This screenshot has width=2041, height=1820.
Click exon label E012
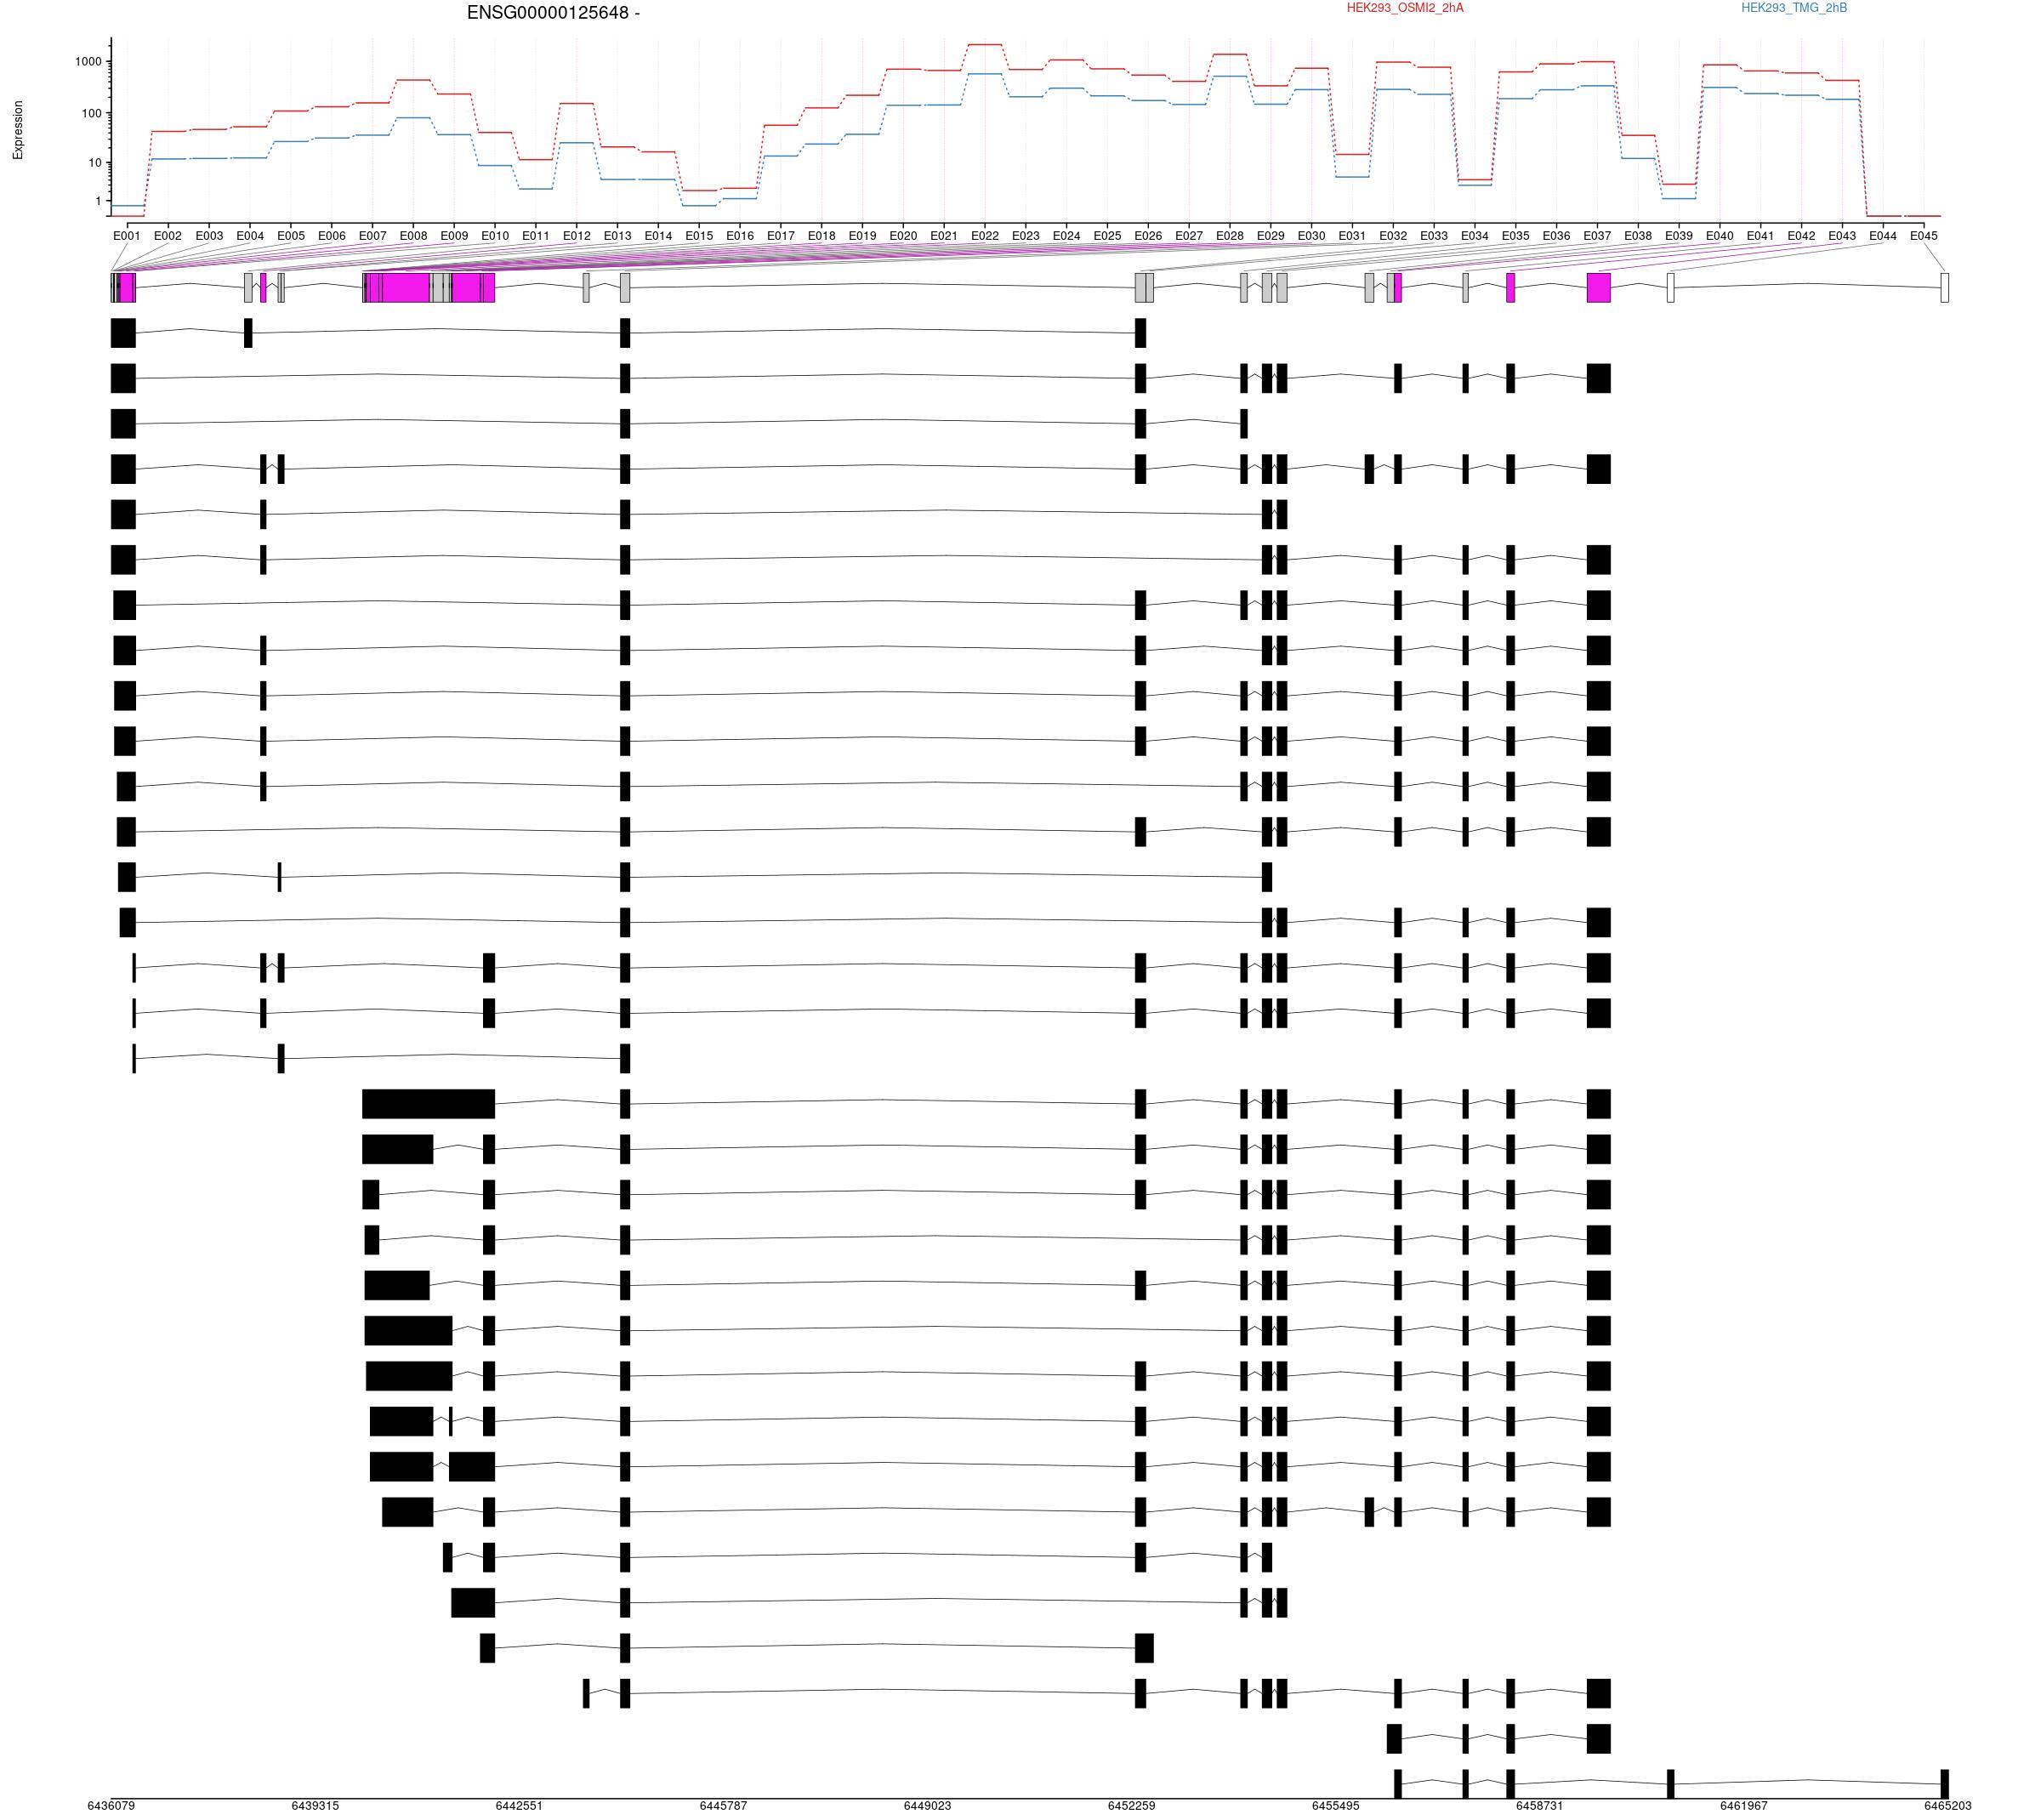[577, 236]
